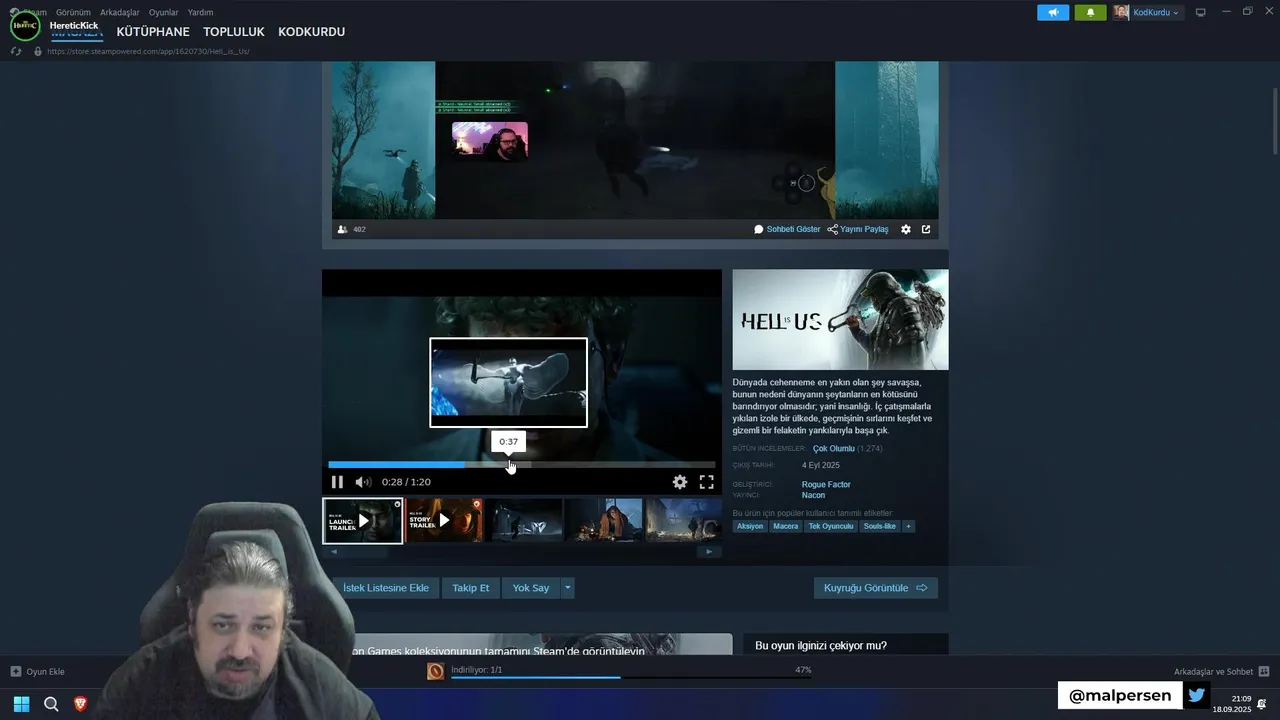Viewport: 1280px width, 720px height.
Task: Open the Tek Oyunculu tag
Action: tap(831, 526)
